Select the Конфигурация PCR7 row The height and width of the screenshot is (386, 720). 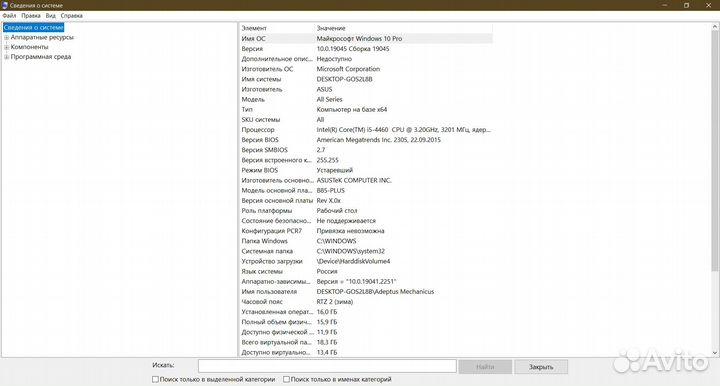point(366,231)
